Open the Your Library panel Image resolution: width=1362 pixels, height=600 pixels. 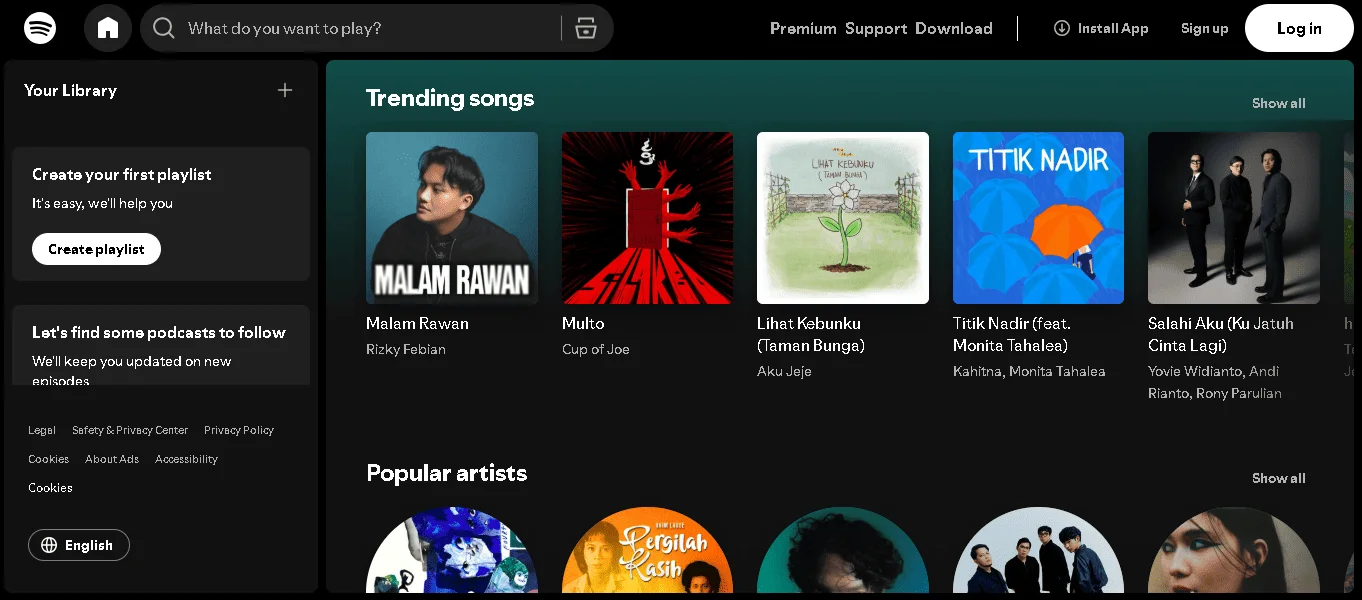click(x=70, y=90)
